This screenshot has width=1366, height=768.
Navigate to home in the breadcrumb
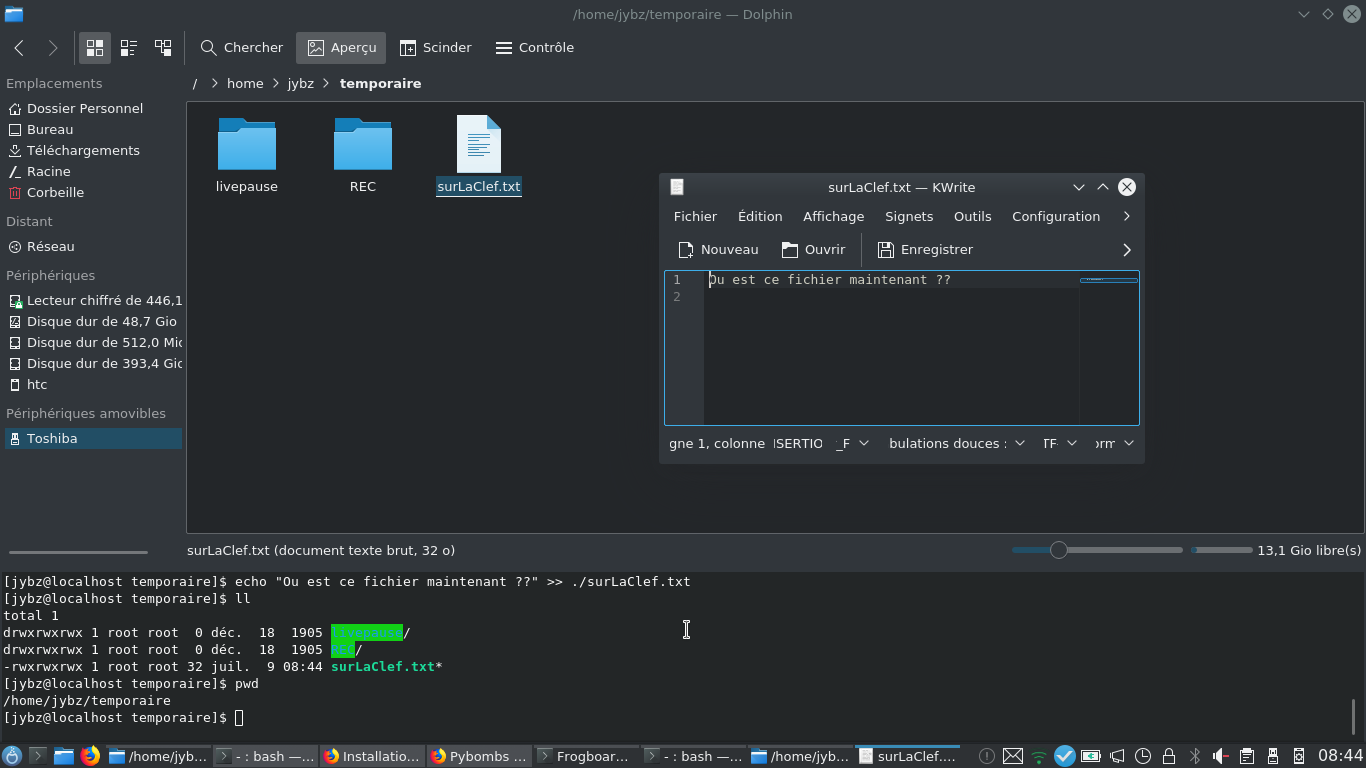pos(245,83)
